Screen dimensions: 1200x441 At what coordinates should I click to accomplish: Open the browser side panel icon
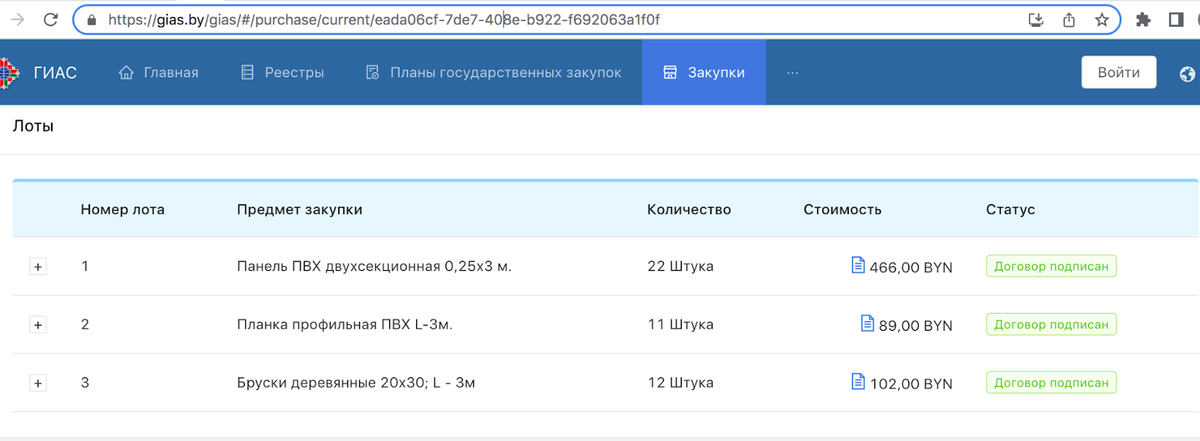pyautogui.click(x=1176, y=19)
